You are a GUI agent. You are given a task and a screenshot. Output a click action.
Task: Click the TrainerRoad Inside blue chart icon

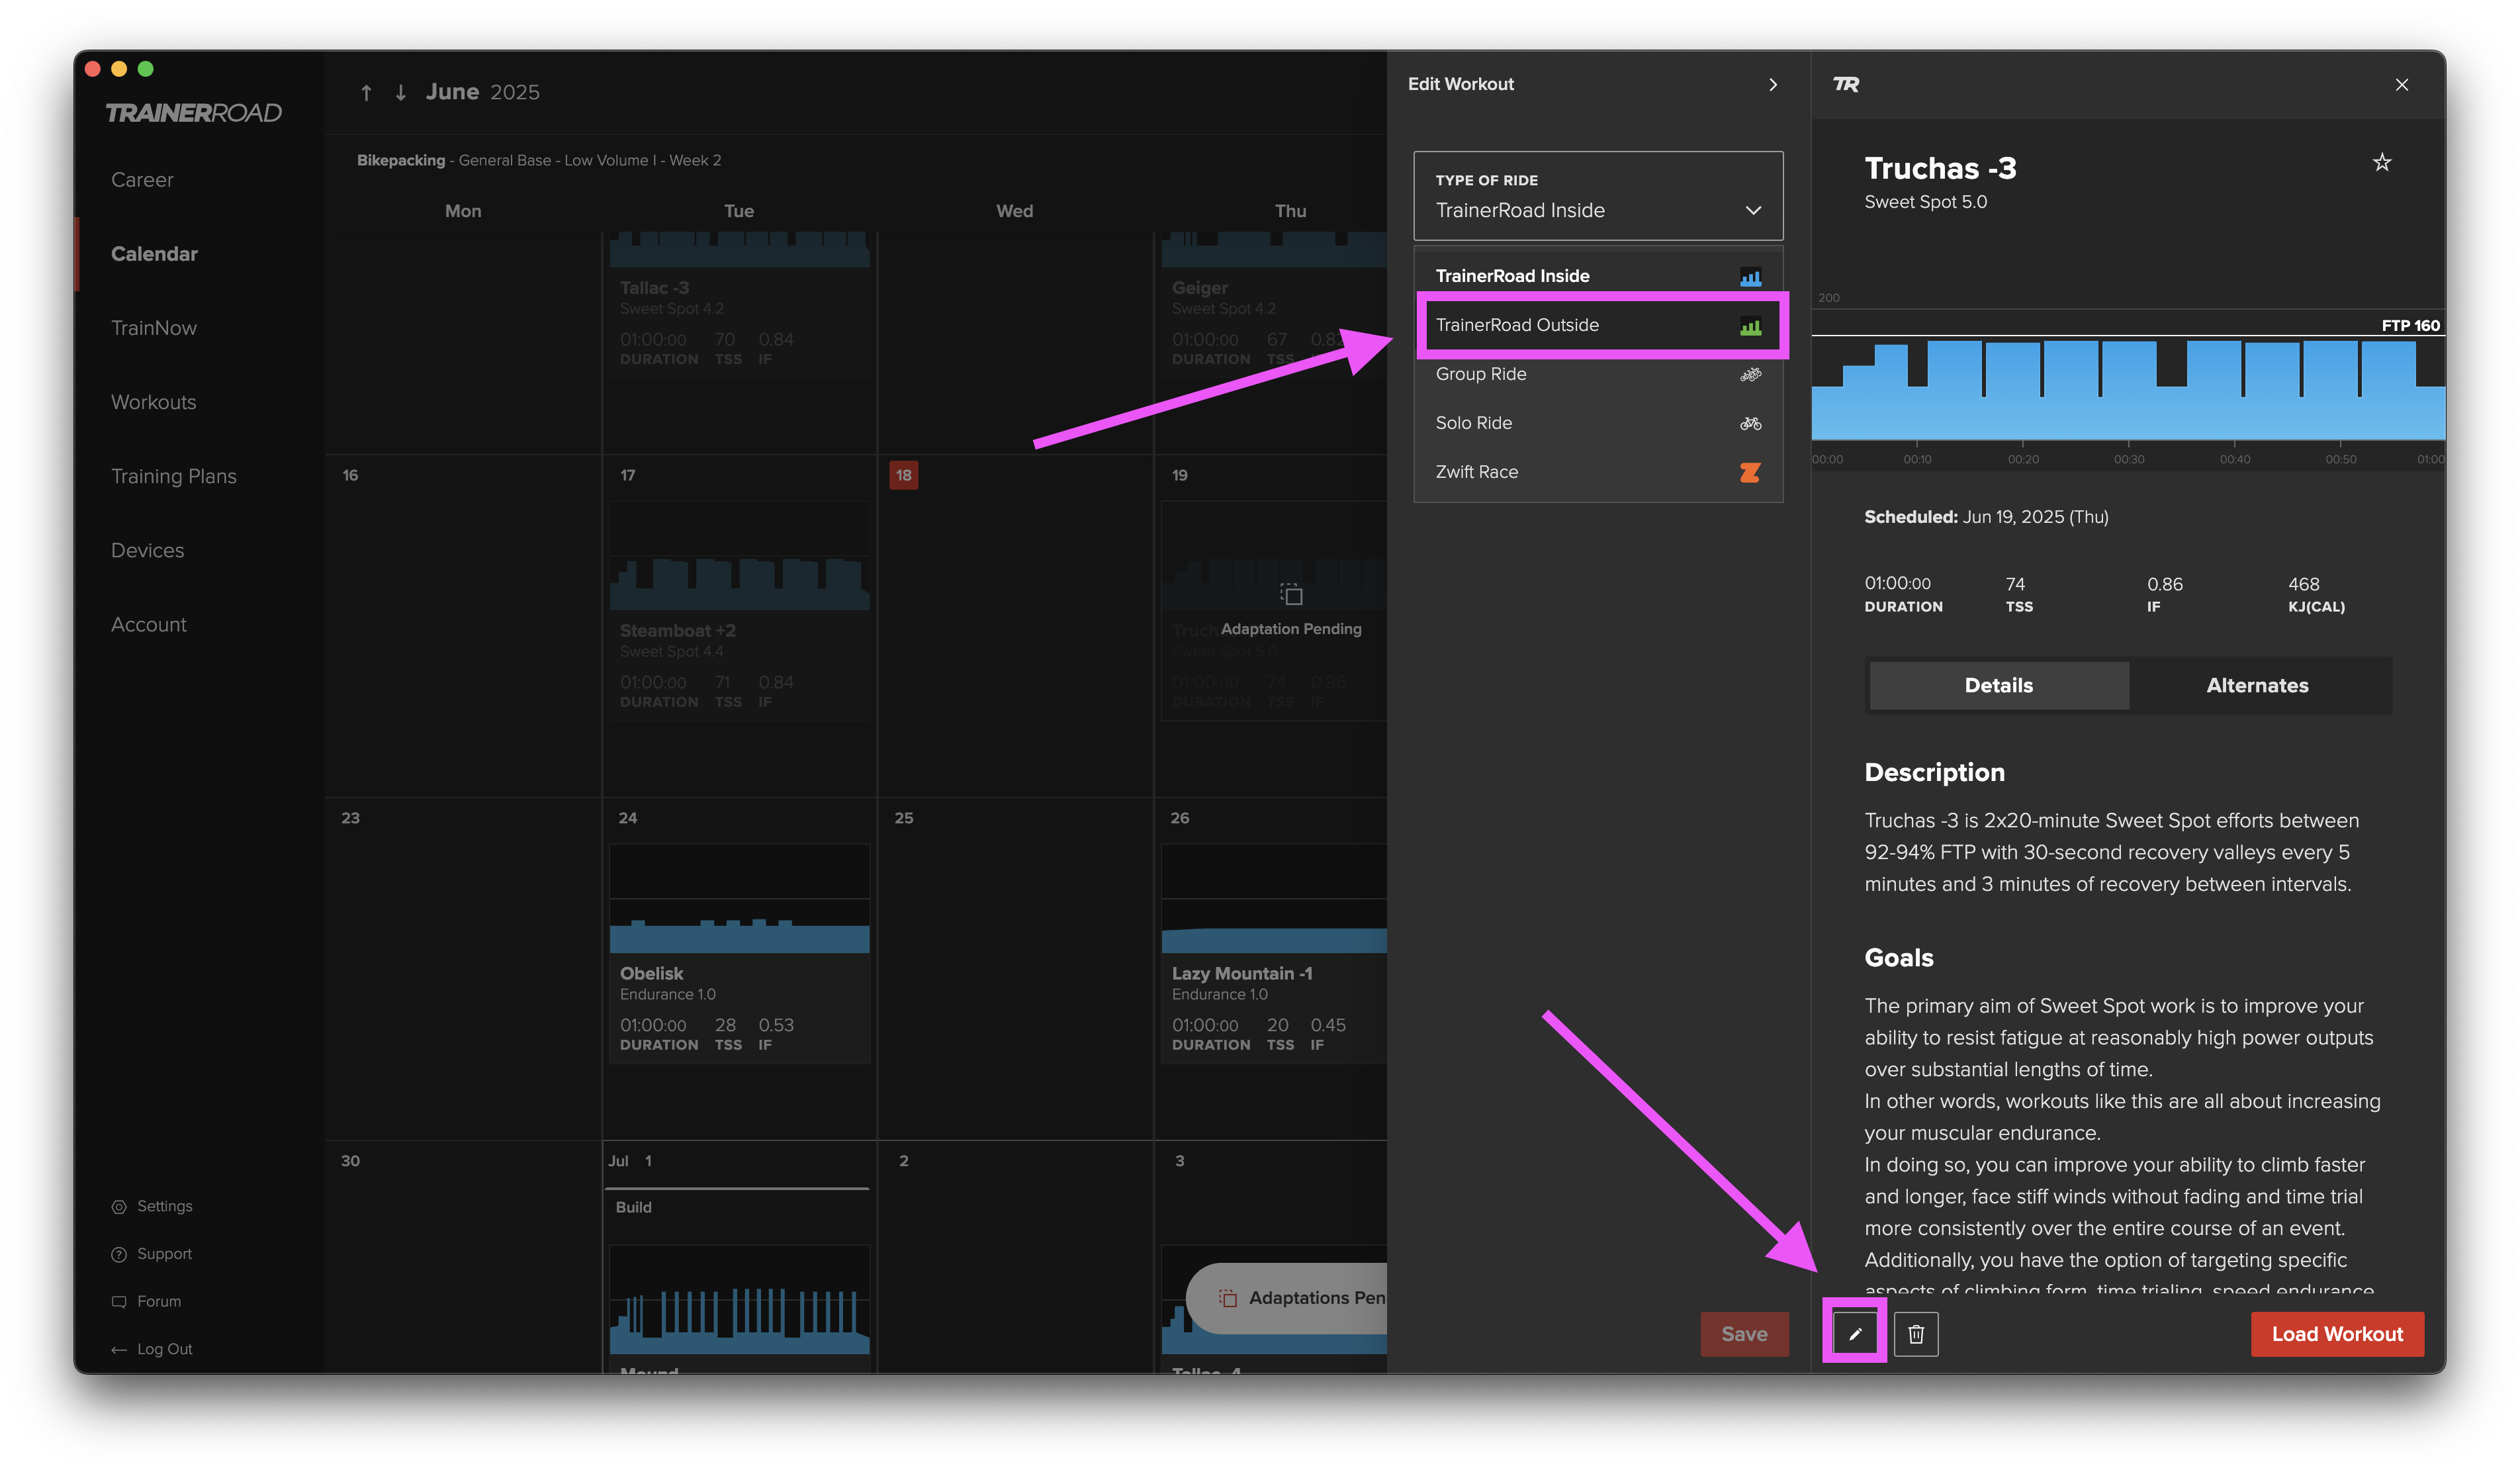click(1750, 277)
